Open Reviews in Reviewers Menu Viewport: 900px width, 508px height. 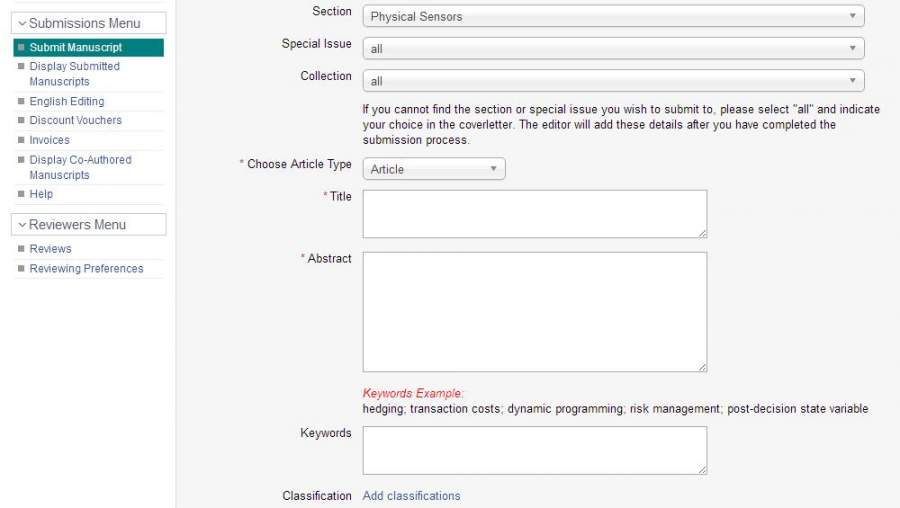pos(50,249)
